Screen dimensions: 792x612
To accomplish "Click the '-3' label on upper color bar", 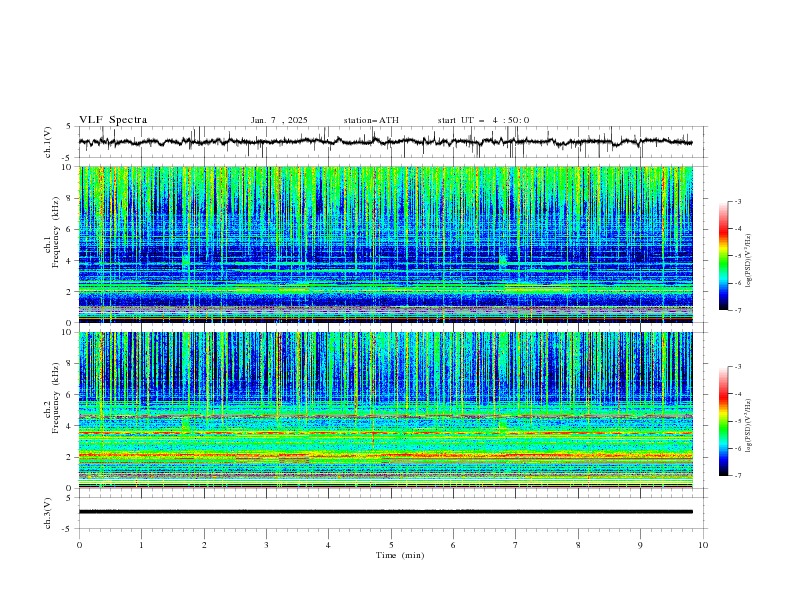I will (738, 201).
